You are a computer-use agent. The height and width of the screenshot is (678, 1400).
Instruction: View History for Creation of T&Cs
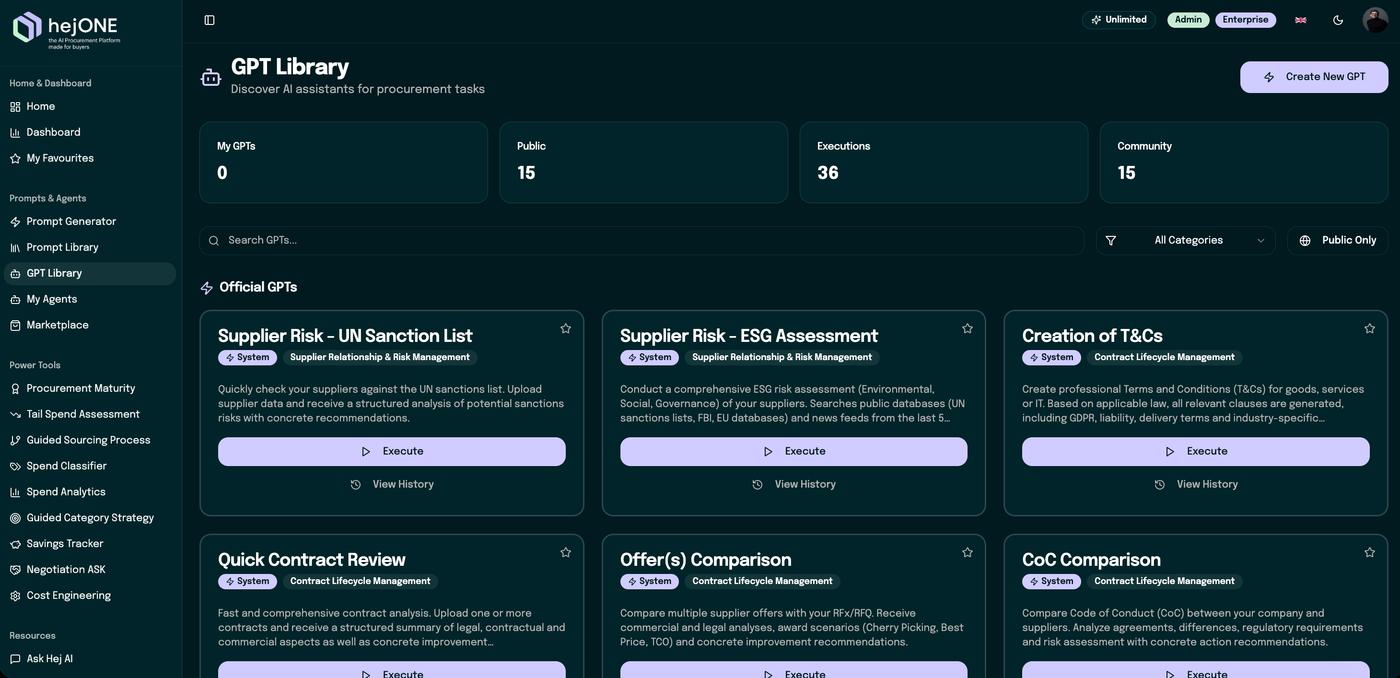[1196, 484]
